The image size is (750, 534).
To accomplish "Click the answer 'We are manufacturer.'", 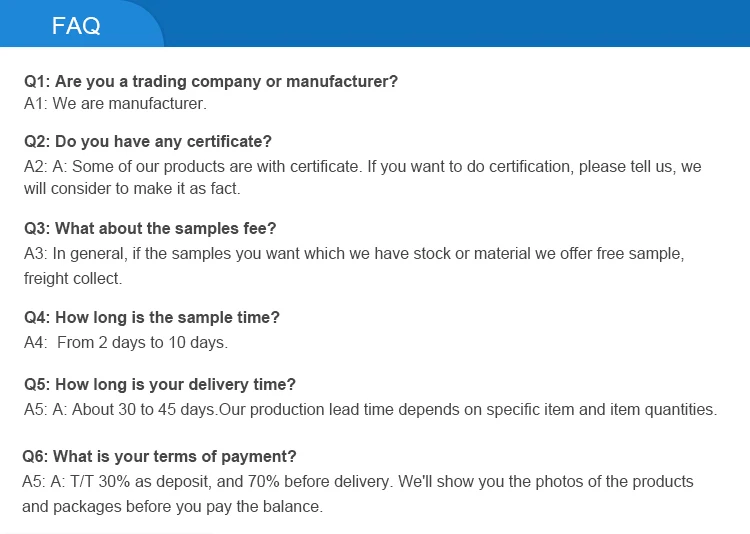I will point(129,103).
